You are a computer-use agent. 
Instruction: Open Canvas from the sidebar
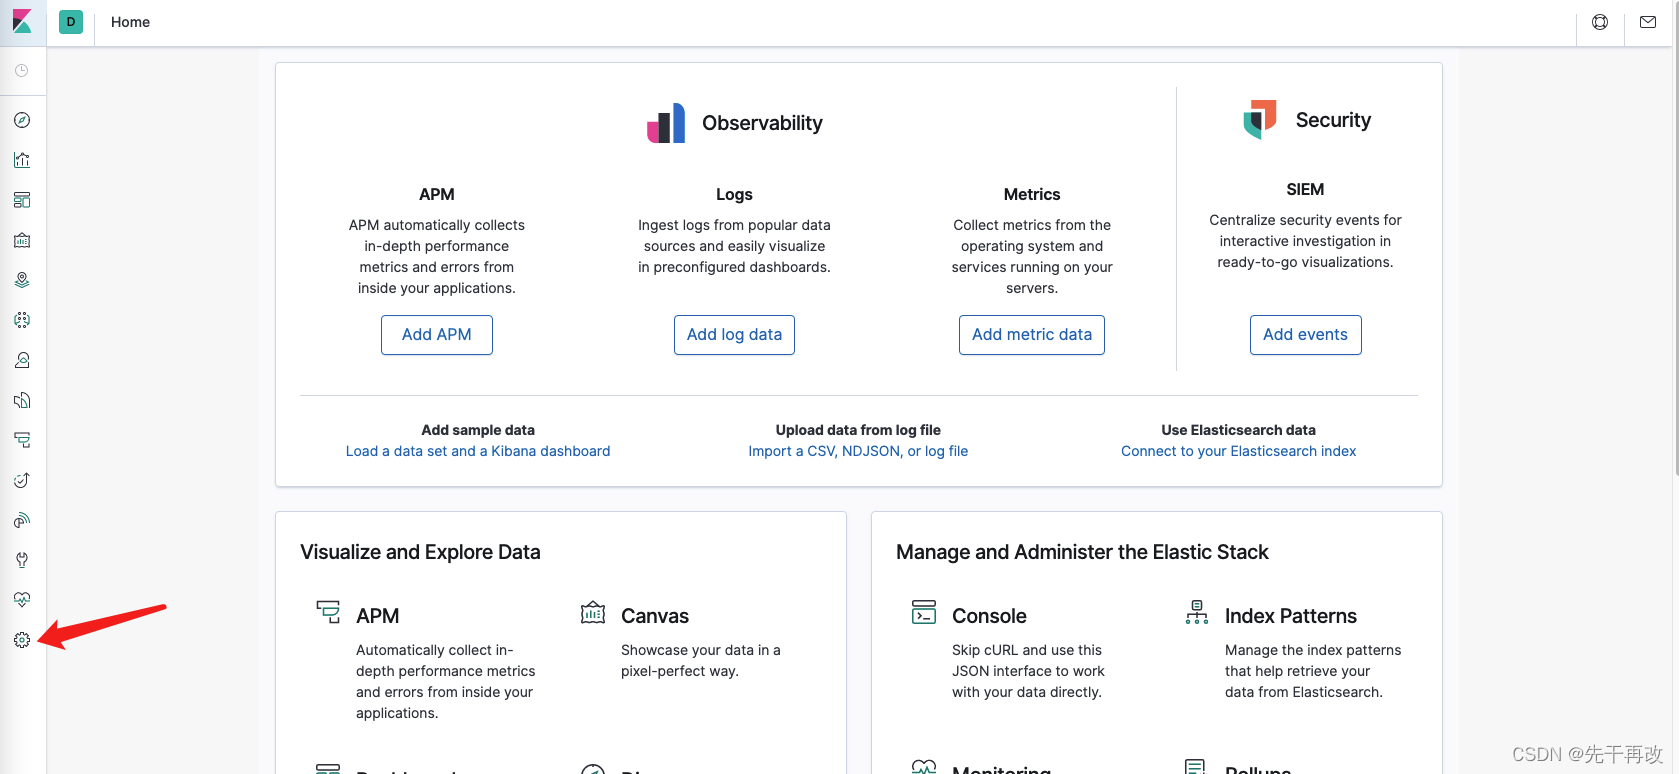[x=22, y=240]
